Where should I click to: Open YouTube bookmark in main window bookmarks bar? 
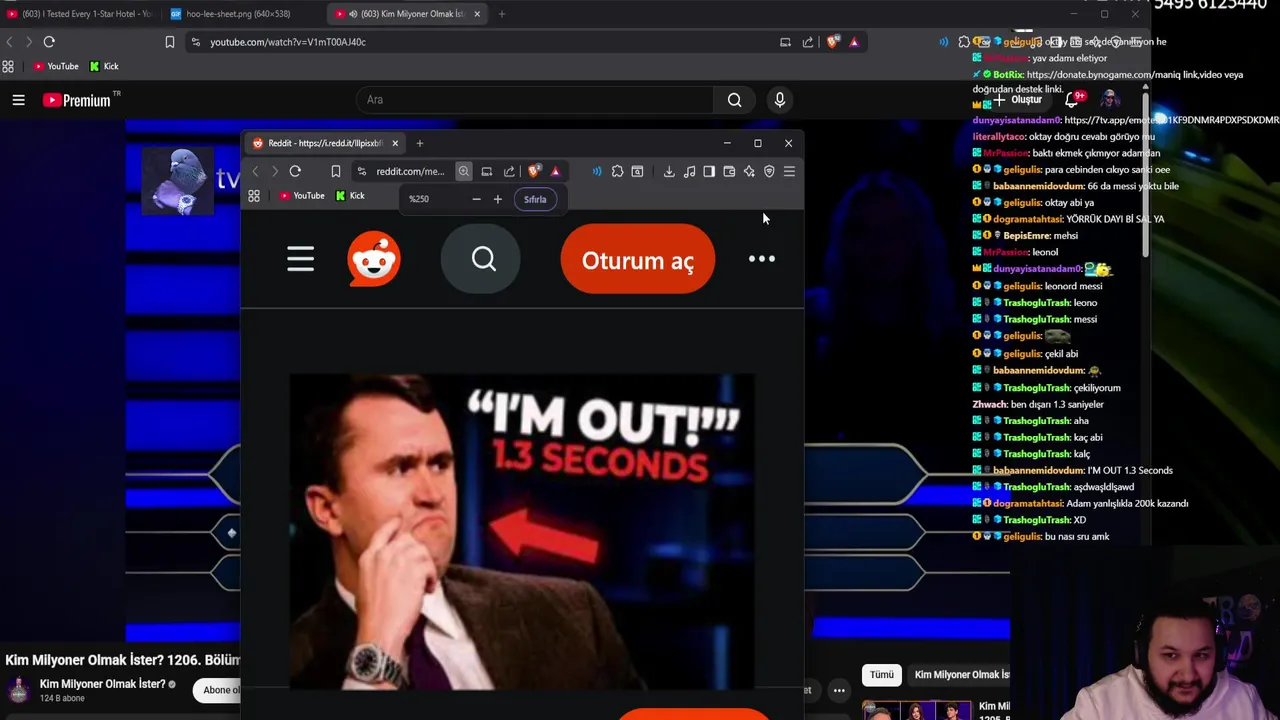(56, 66)
